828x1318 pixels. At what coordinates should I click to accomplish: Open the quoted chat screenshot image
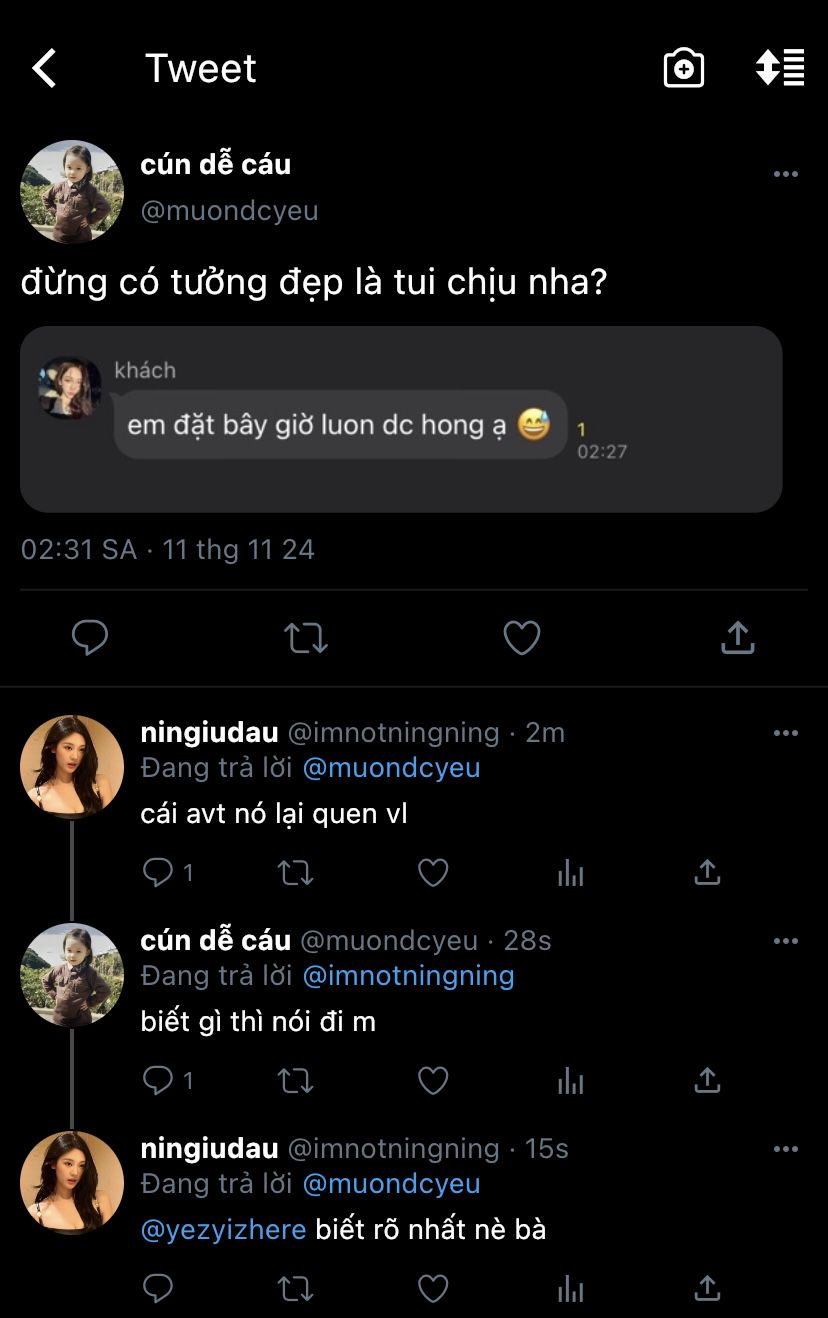(400, 419)
